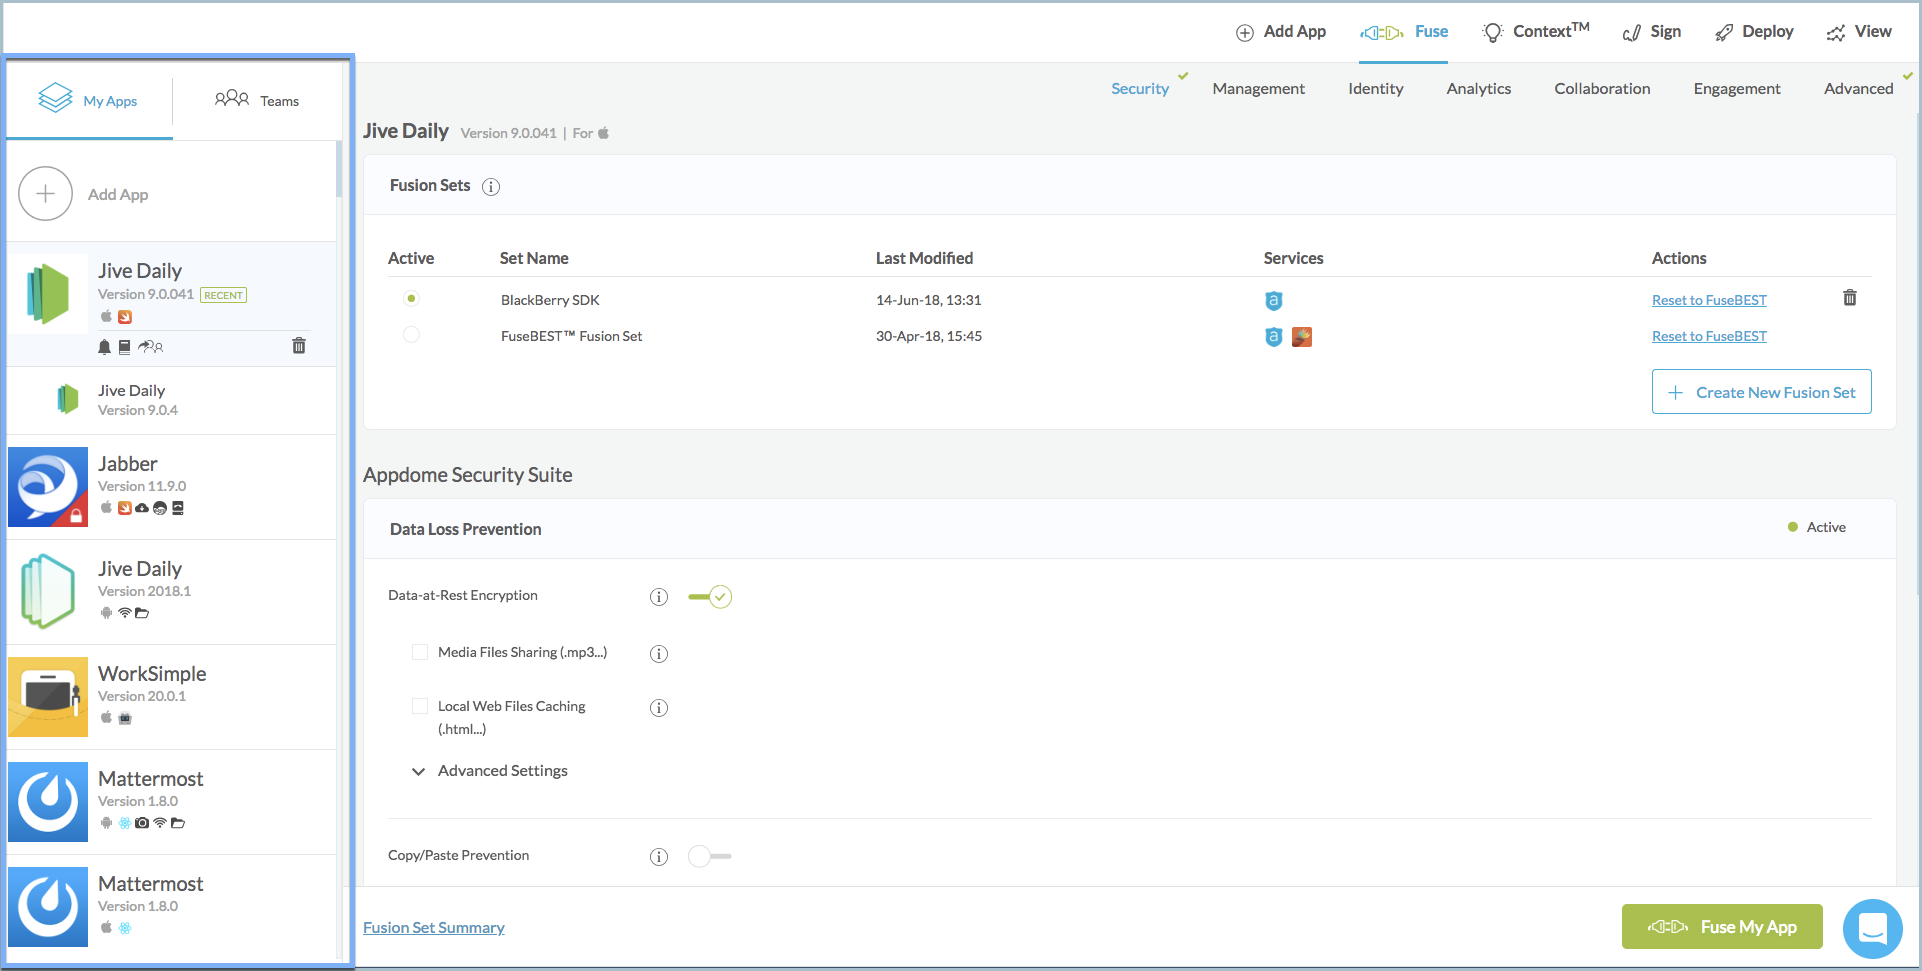Show info for Data-at-Rest Encryption
This screenshot has height=971, width=1922.
[x=659, y=597]
